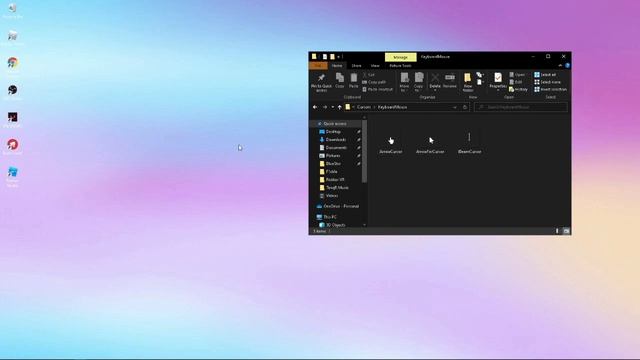Click New folder icon in title bar
This screenshot has width=640, height=360.
pyautogui.click(x=332, y=57)
